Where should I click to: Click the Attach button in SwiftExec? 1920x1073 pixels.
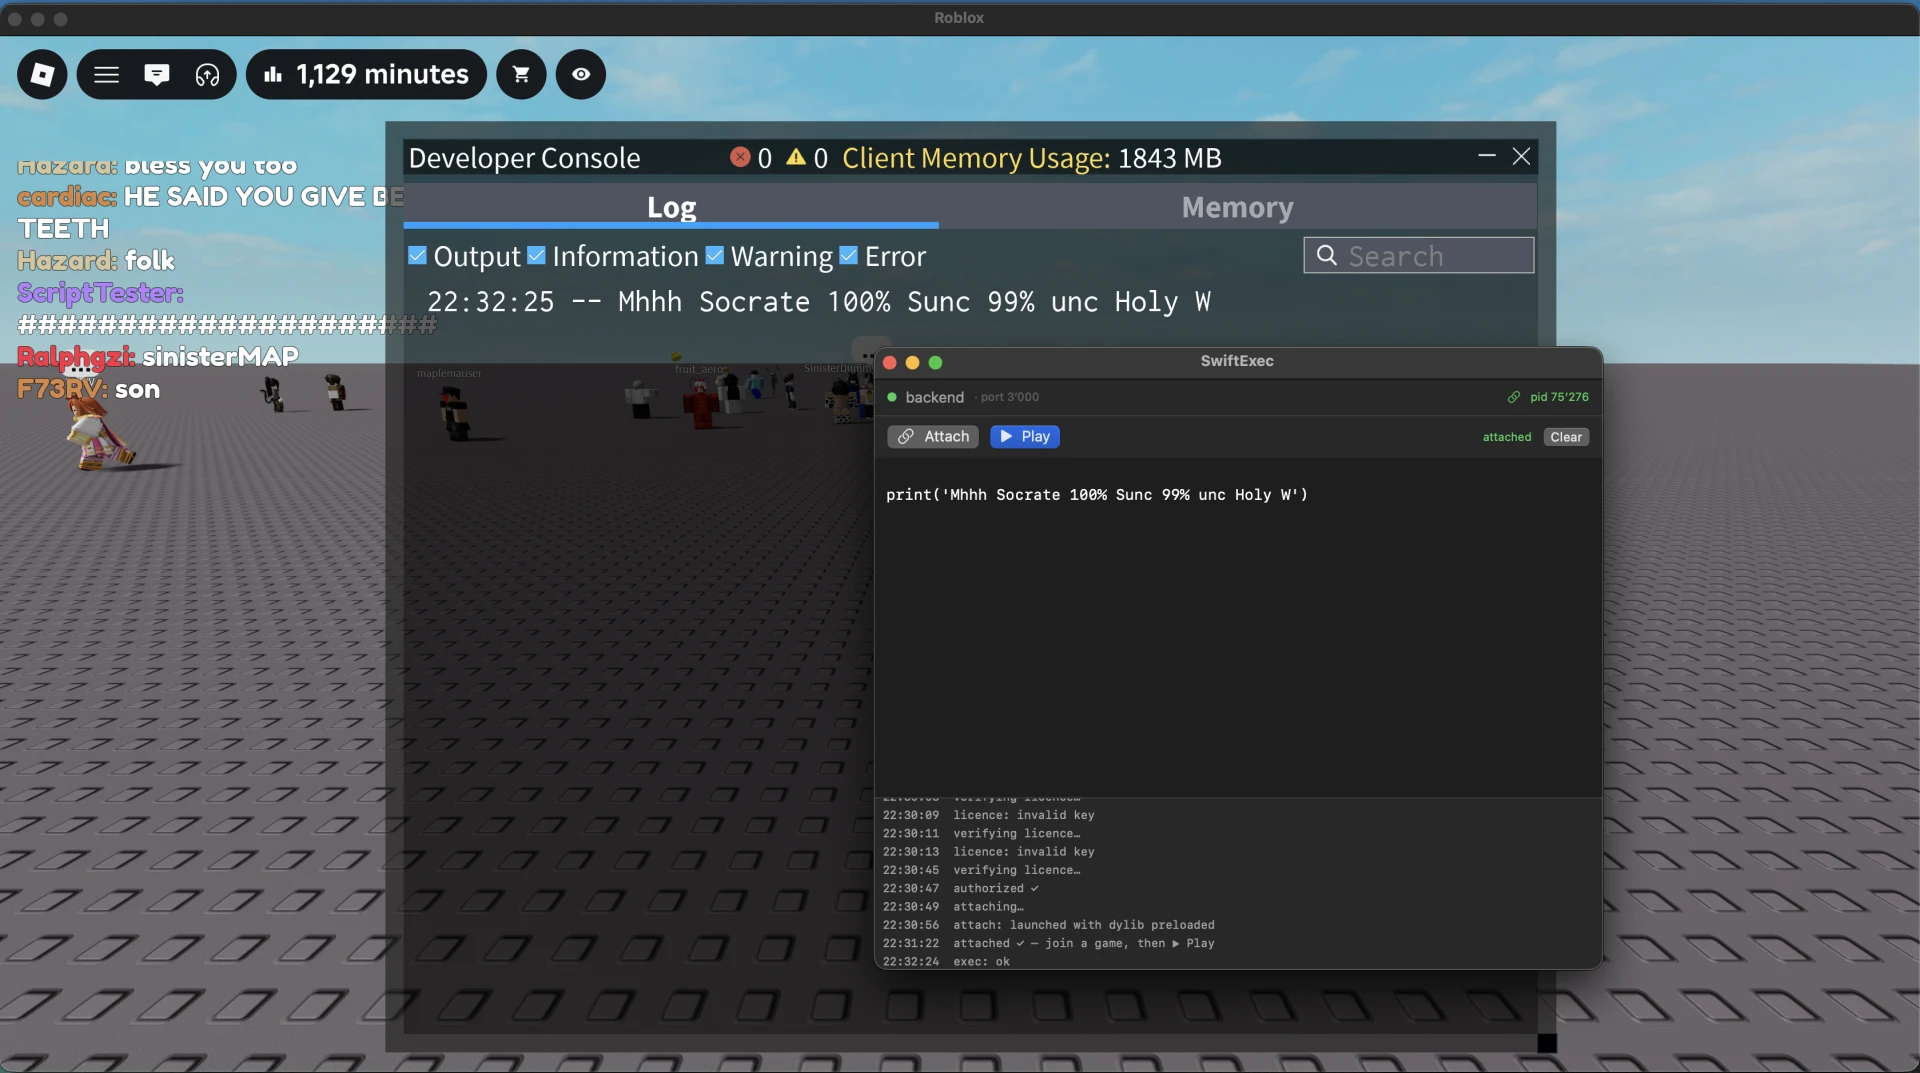[x=933, y=437]
